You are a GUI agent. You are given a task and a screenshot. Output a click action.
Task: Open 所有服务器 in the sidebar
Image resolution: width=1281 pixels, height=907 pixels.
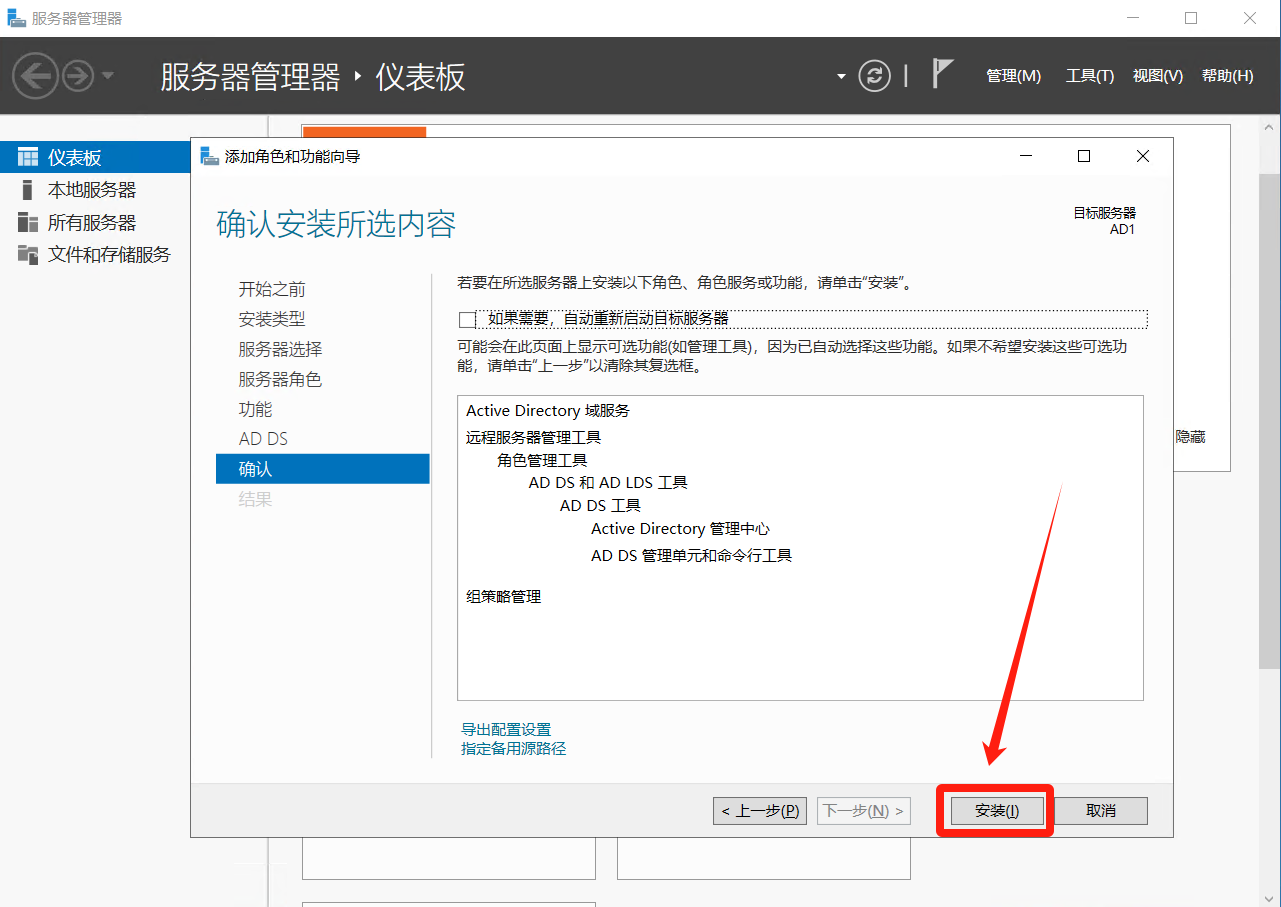click(91, 223)
